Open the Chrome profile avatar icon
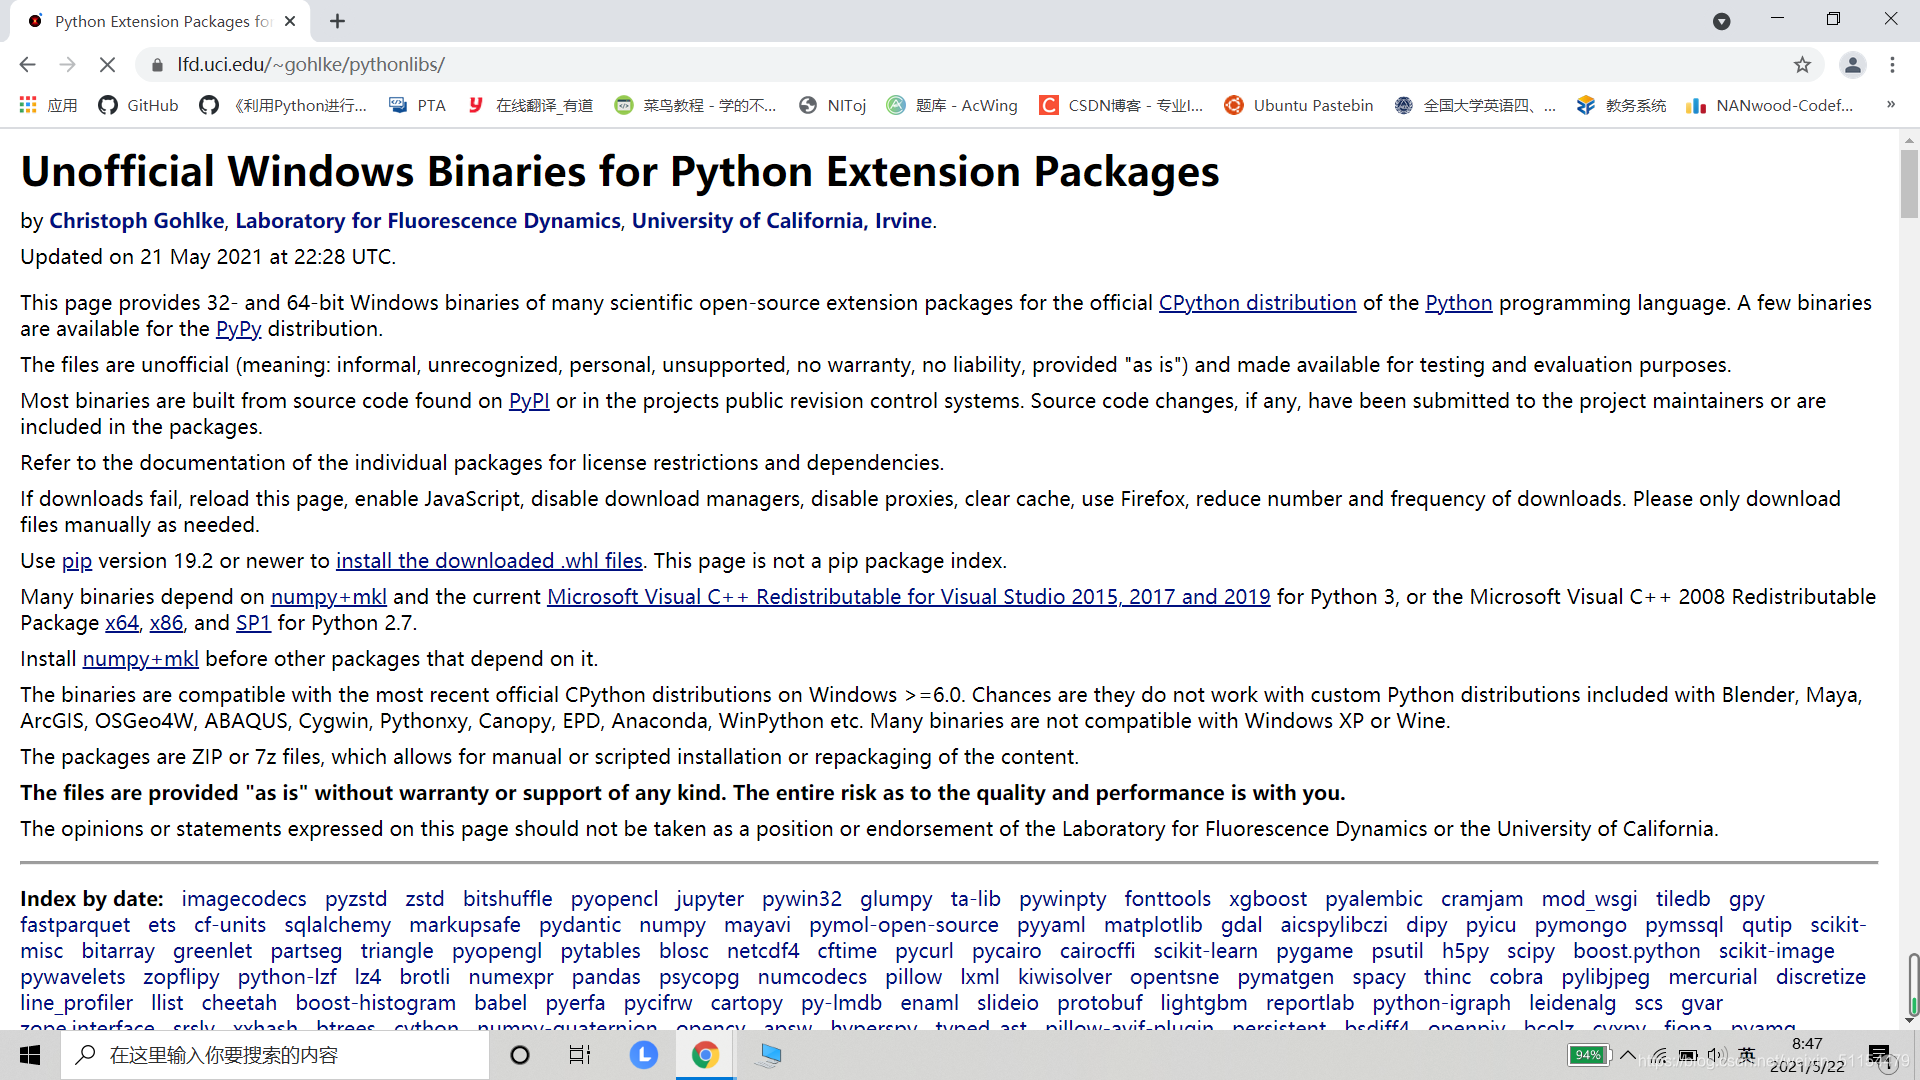1920x1080 pixels. (1852, 65)
